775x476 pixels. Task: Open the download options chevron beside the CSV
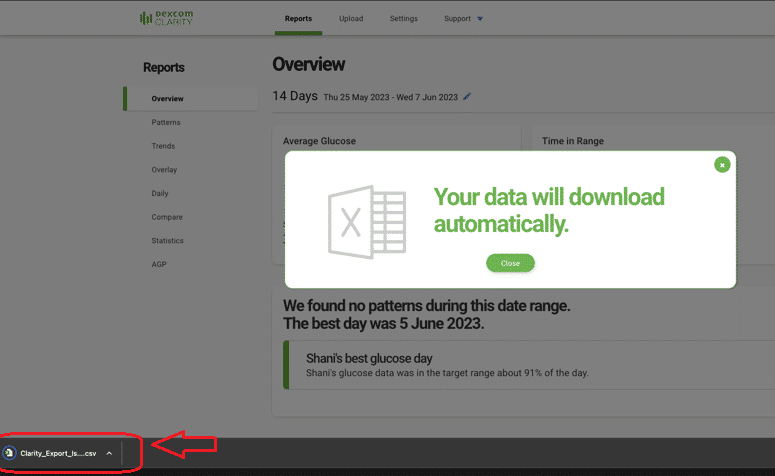(109, 453)
